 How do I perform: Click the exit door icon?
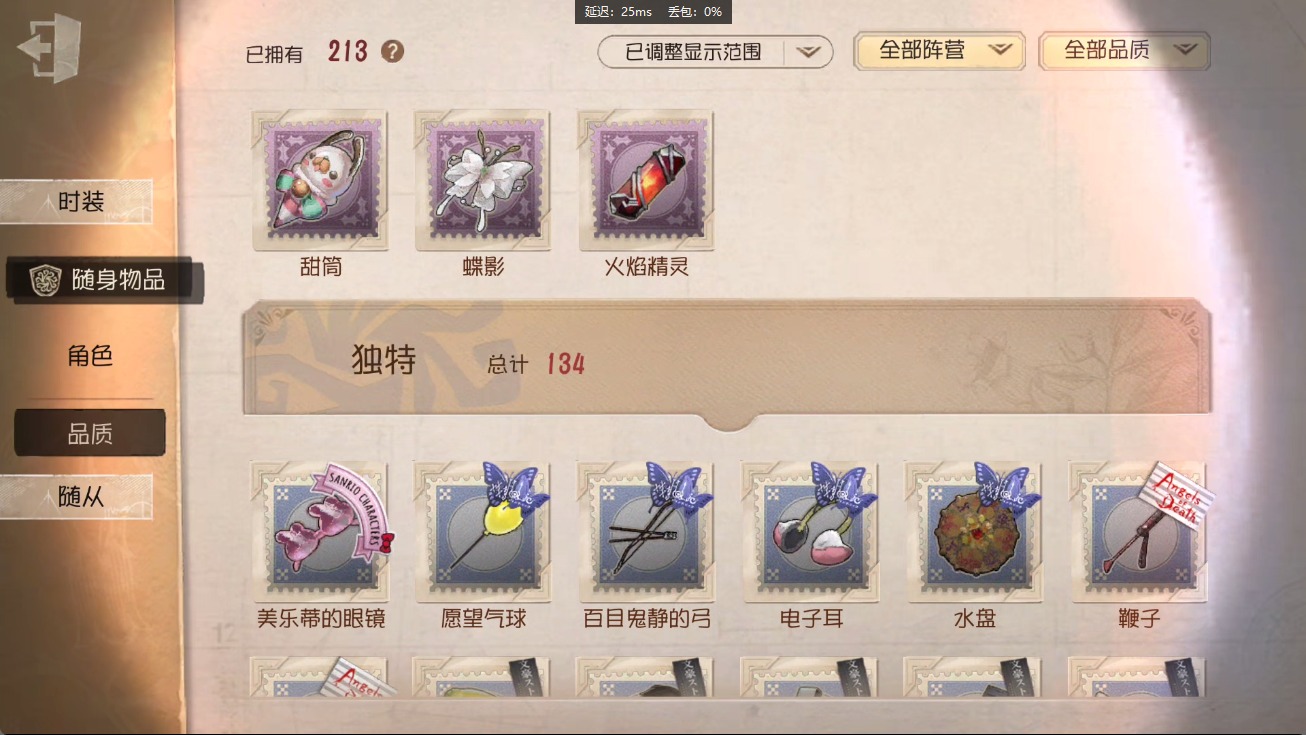pos(50,47)
